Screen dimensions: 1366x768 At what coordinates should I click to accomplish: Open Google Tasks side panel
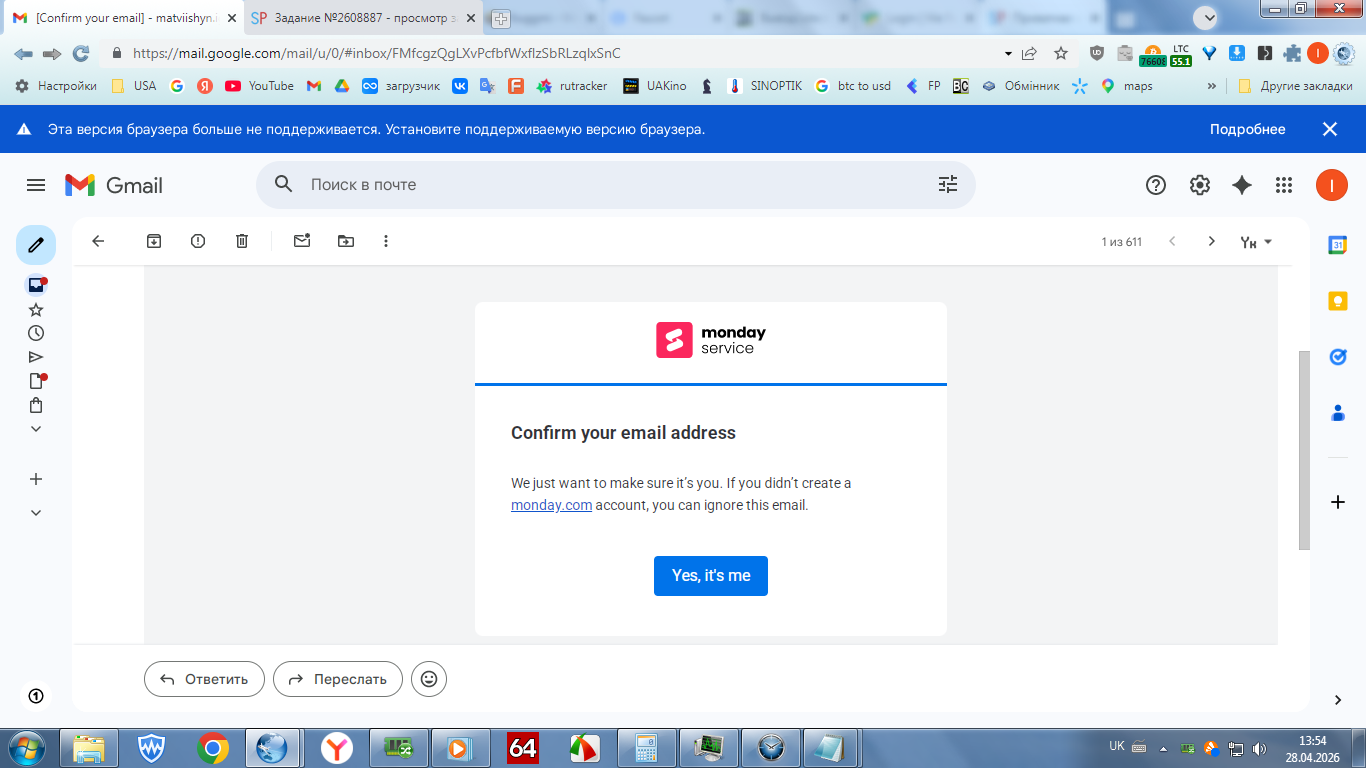[x=1338, y=357]
